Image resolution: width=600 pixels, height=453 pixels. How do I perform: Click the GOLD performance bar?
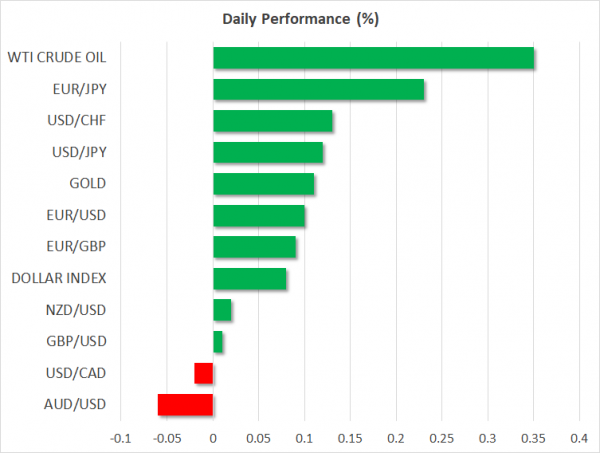(263, 184)
